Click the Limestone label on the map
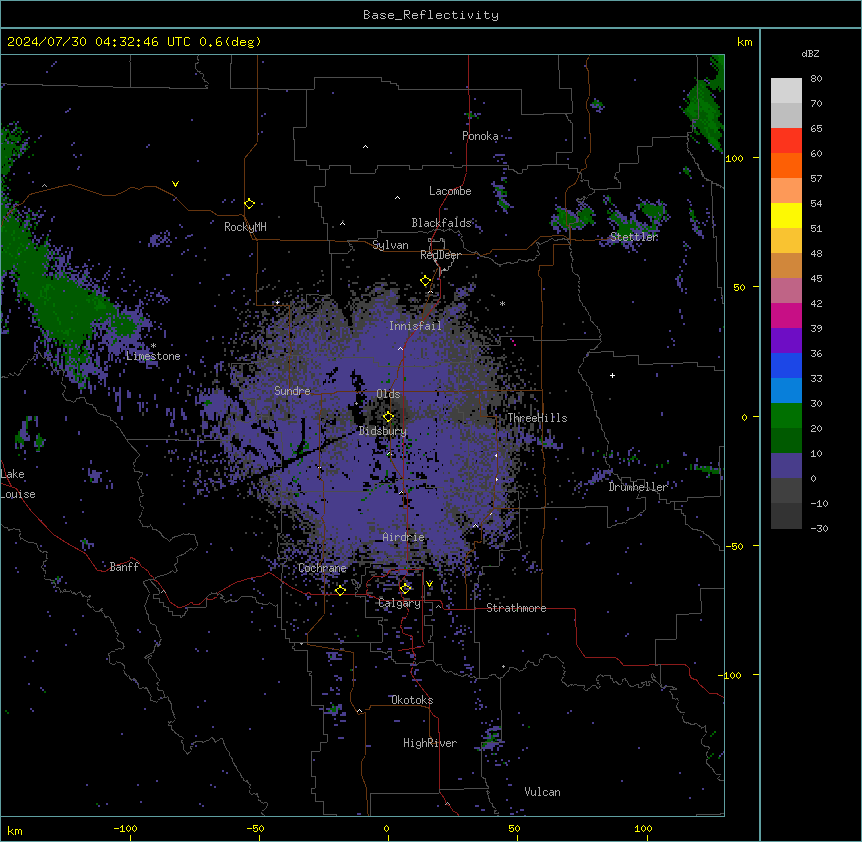Screen dimensions: 862x842 point(153,356)
